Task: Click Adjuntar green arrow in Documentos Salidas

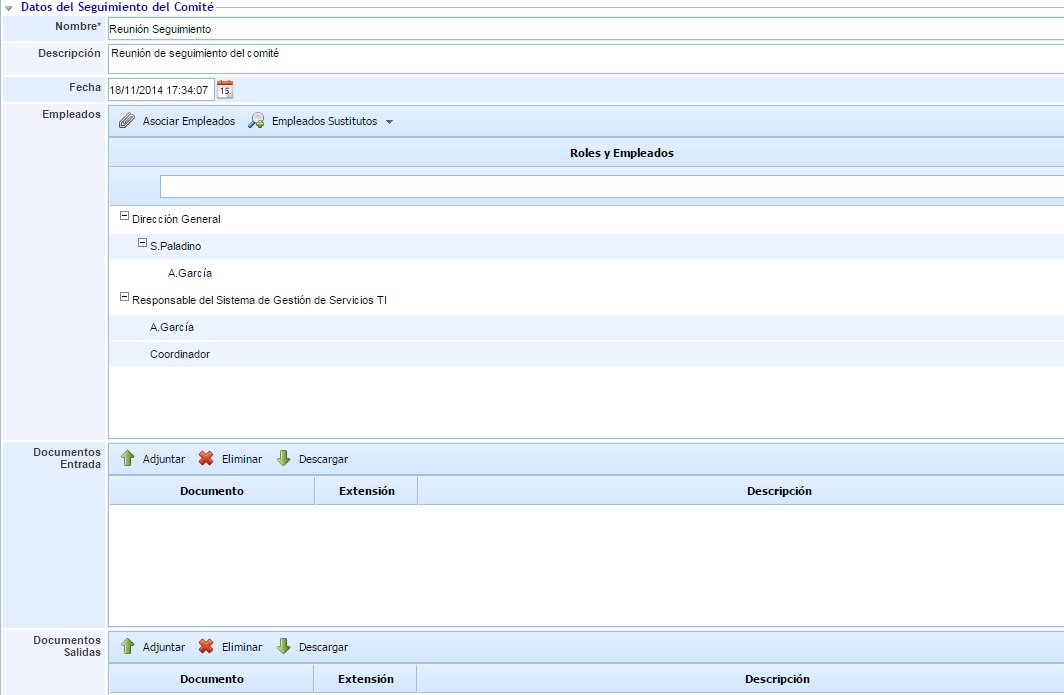Action: coord(127,647)
